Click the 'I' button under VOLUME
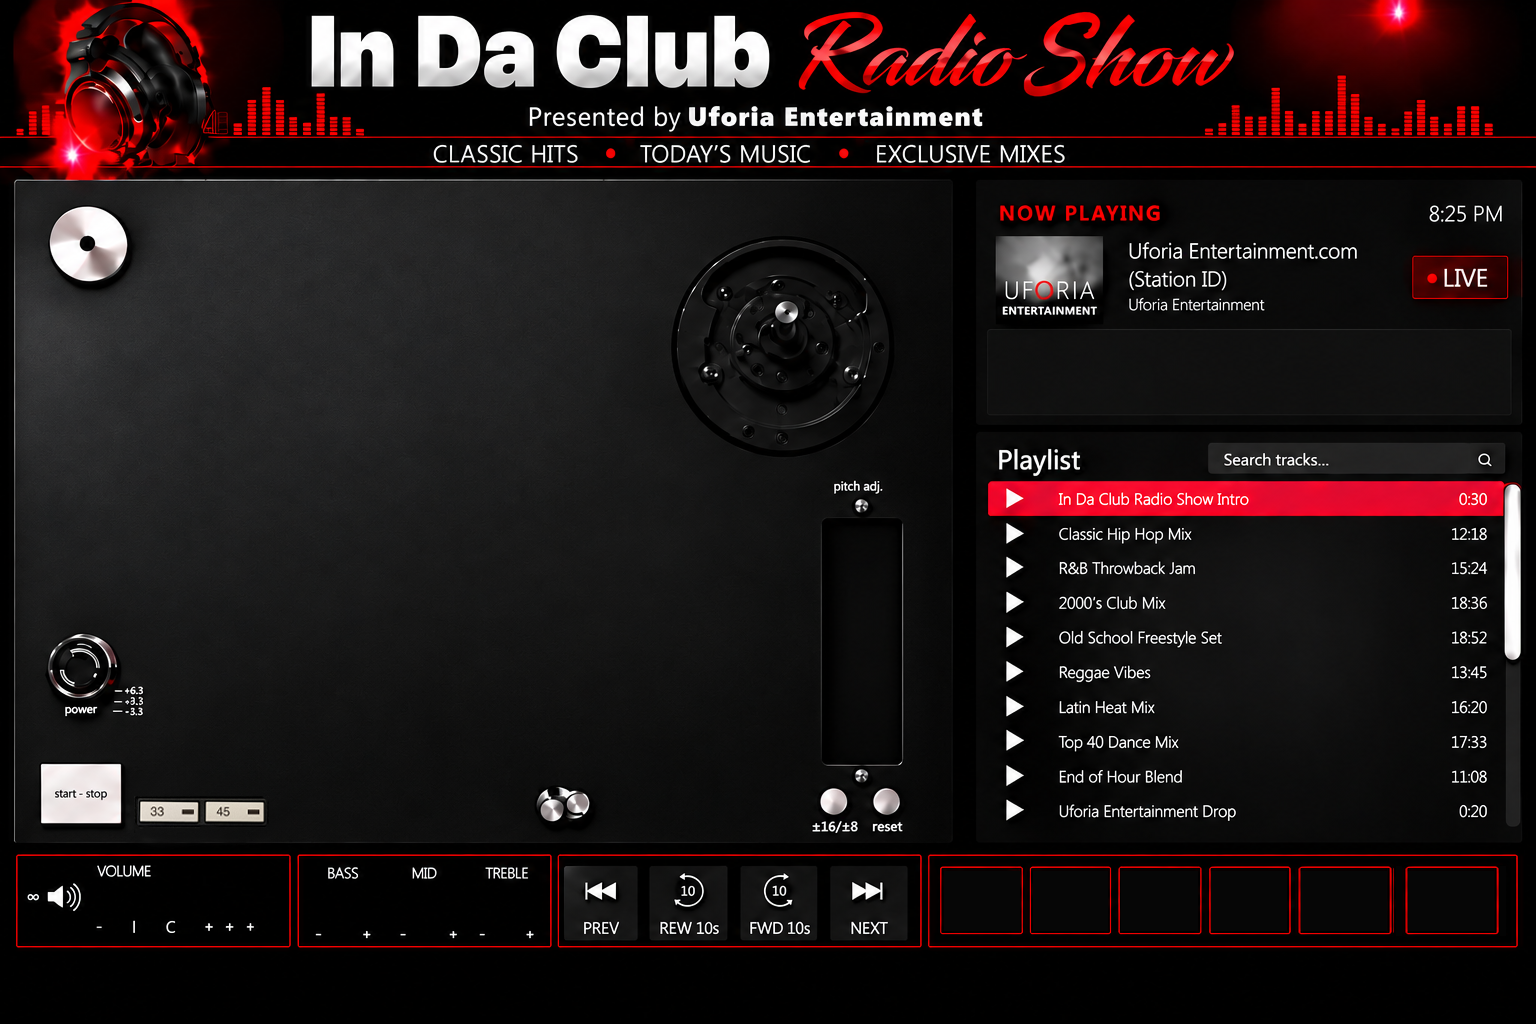The height and width of the screenshot is (1024, 1536). coord(134,927)
